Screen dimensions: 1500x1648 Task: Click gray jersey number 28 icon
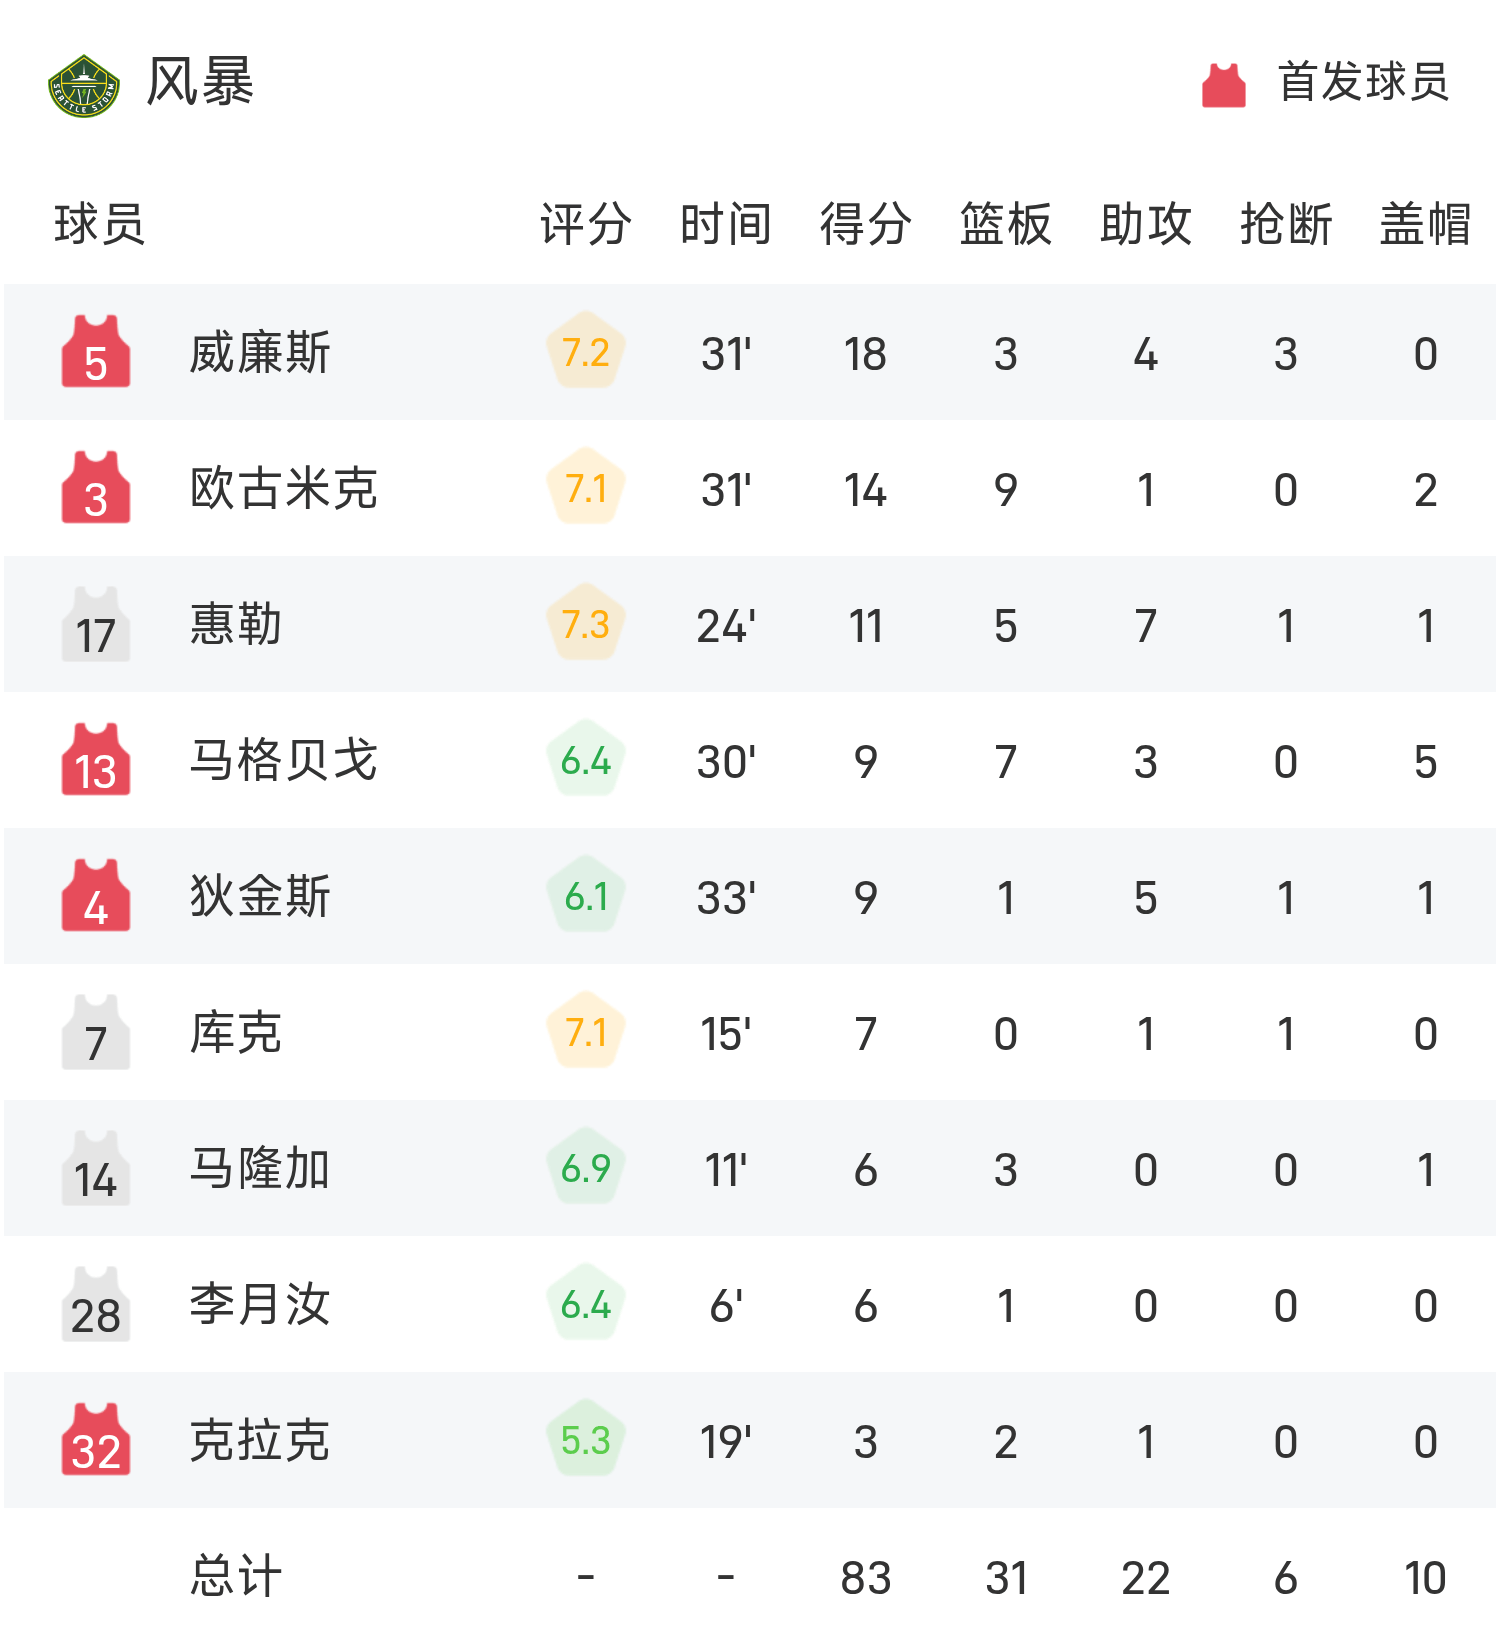pos(96,1305)
